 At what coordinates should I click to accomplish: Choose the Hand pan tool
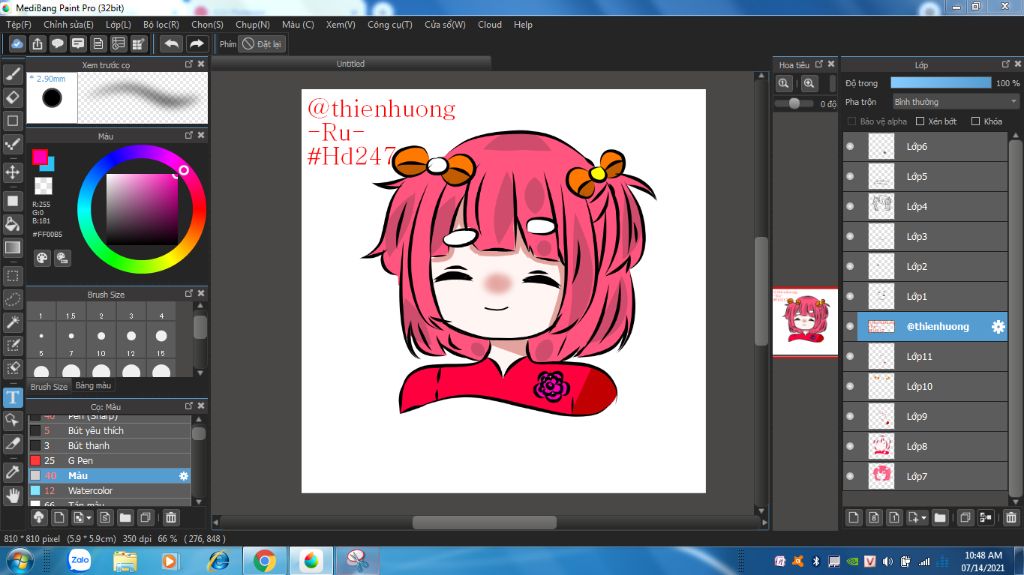pyautogui.click(x=12, y=495)
